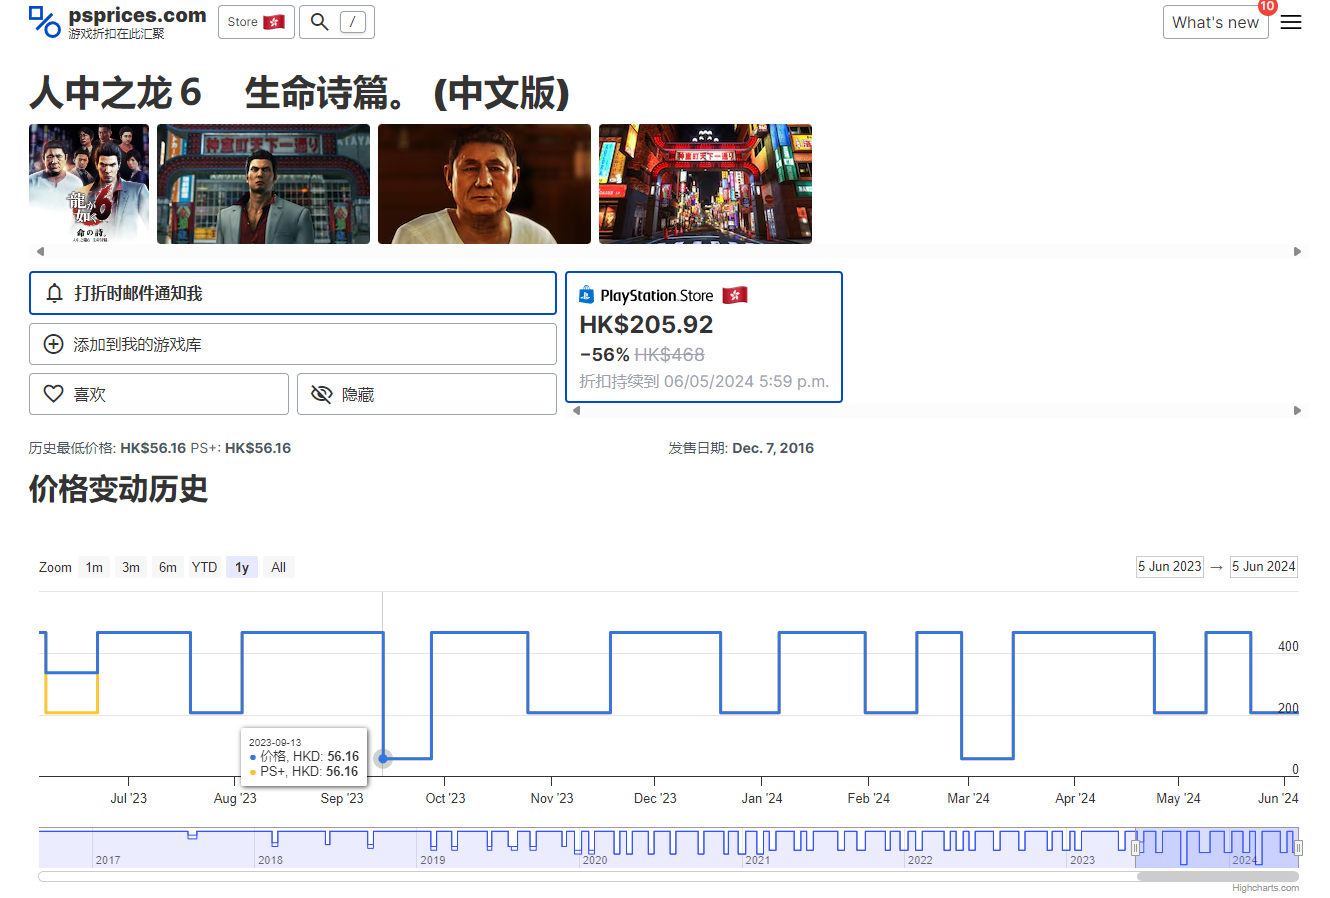Set chart zoom to 6m

168,567
